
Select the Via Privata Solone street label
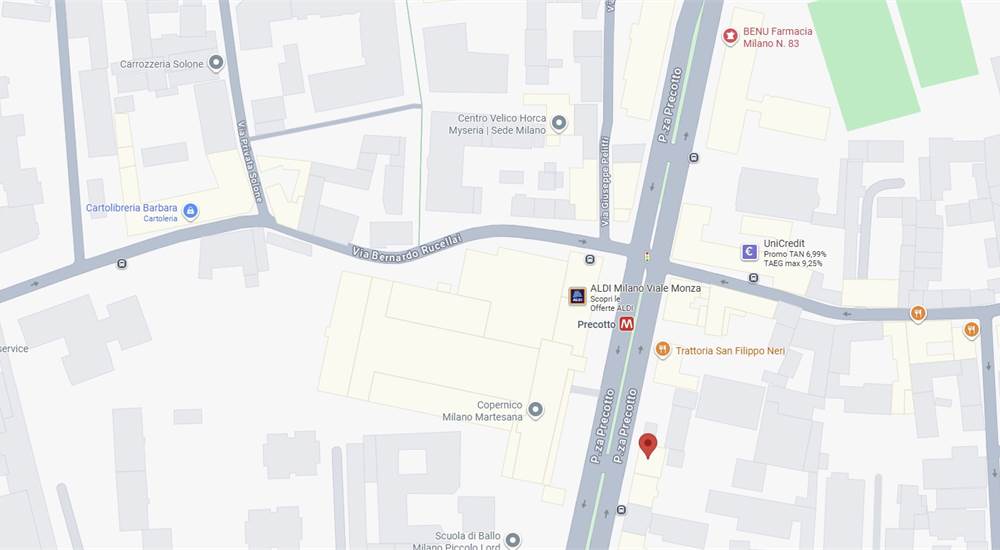tap(251, 162)
